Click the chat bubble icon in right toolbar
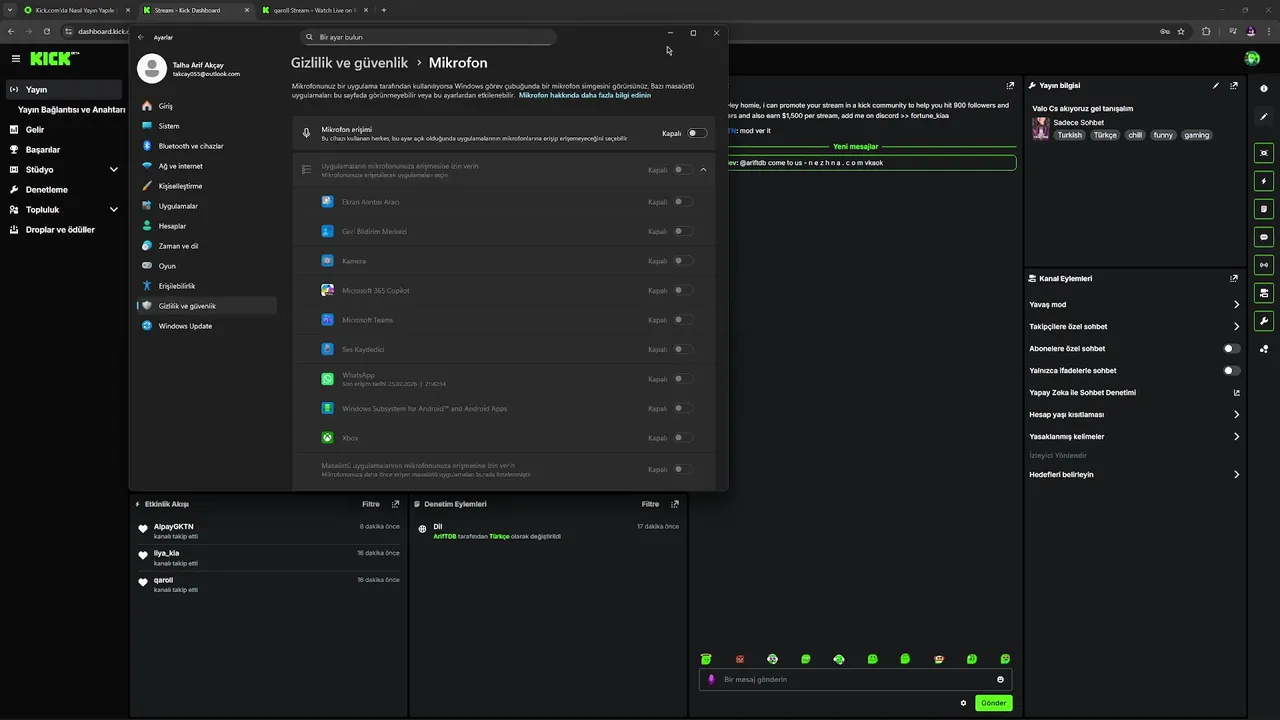Screen dimensions: 1280x720 (x=1264, y=237)
